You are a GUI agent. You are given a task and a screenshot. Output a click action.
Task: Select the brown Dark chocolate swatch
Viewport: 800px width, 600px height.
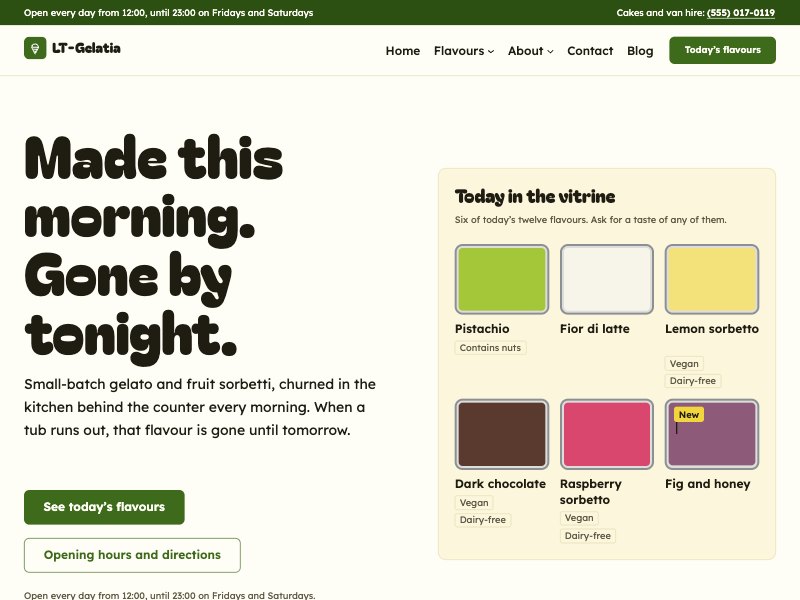[502, 434]
